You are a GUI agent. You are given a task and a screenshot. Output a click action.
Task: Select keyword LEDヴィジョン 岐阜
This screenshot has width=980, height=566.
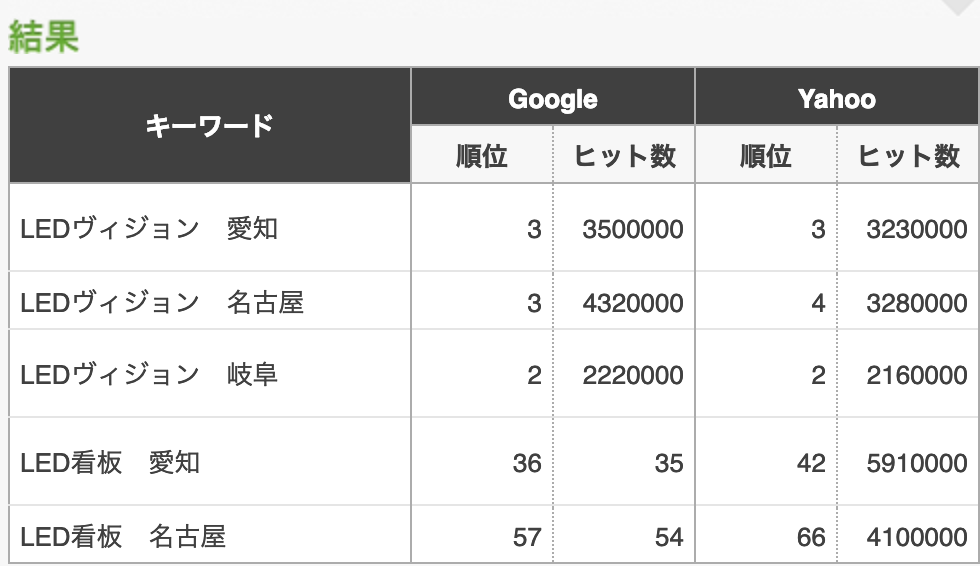tap(149, 375)
